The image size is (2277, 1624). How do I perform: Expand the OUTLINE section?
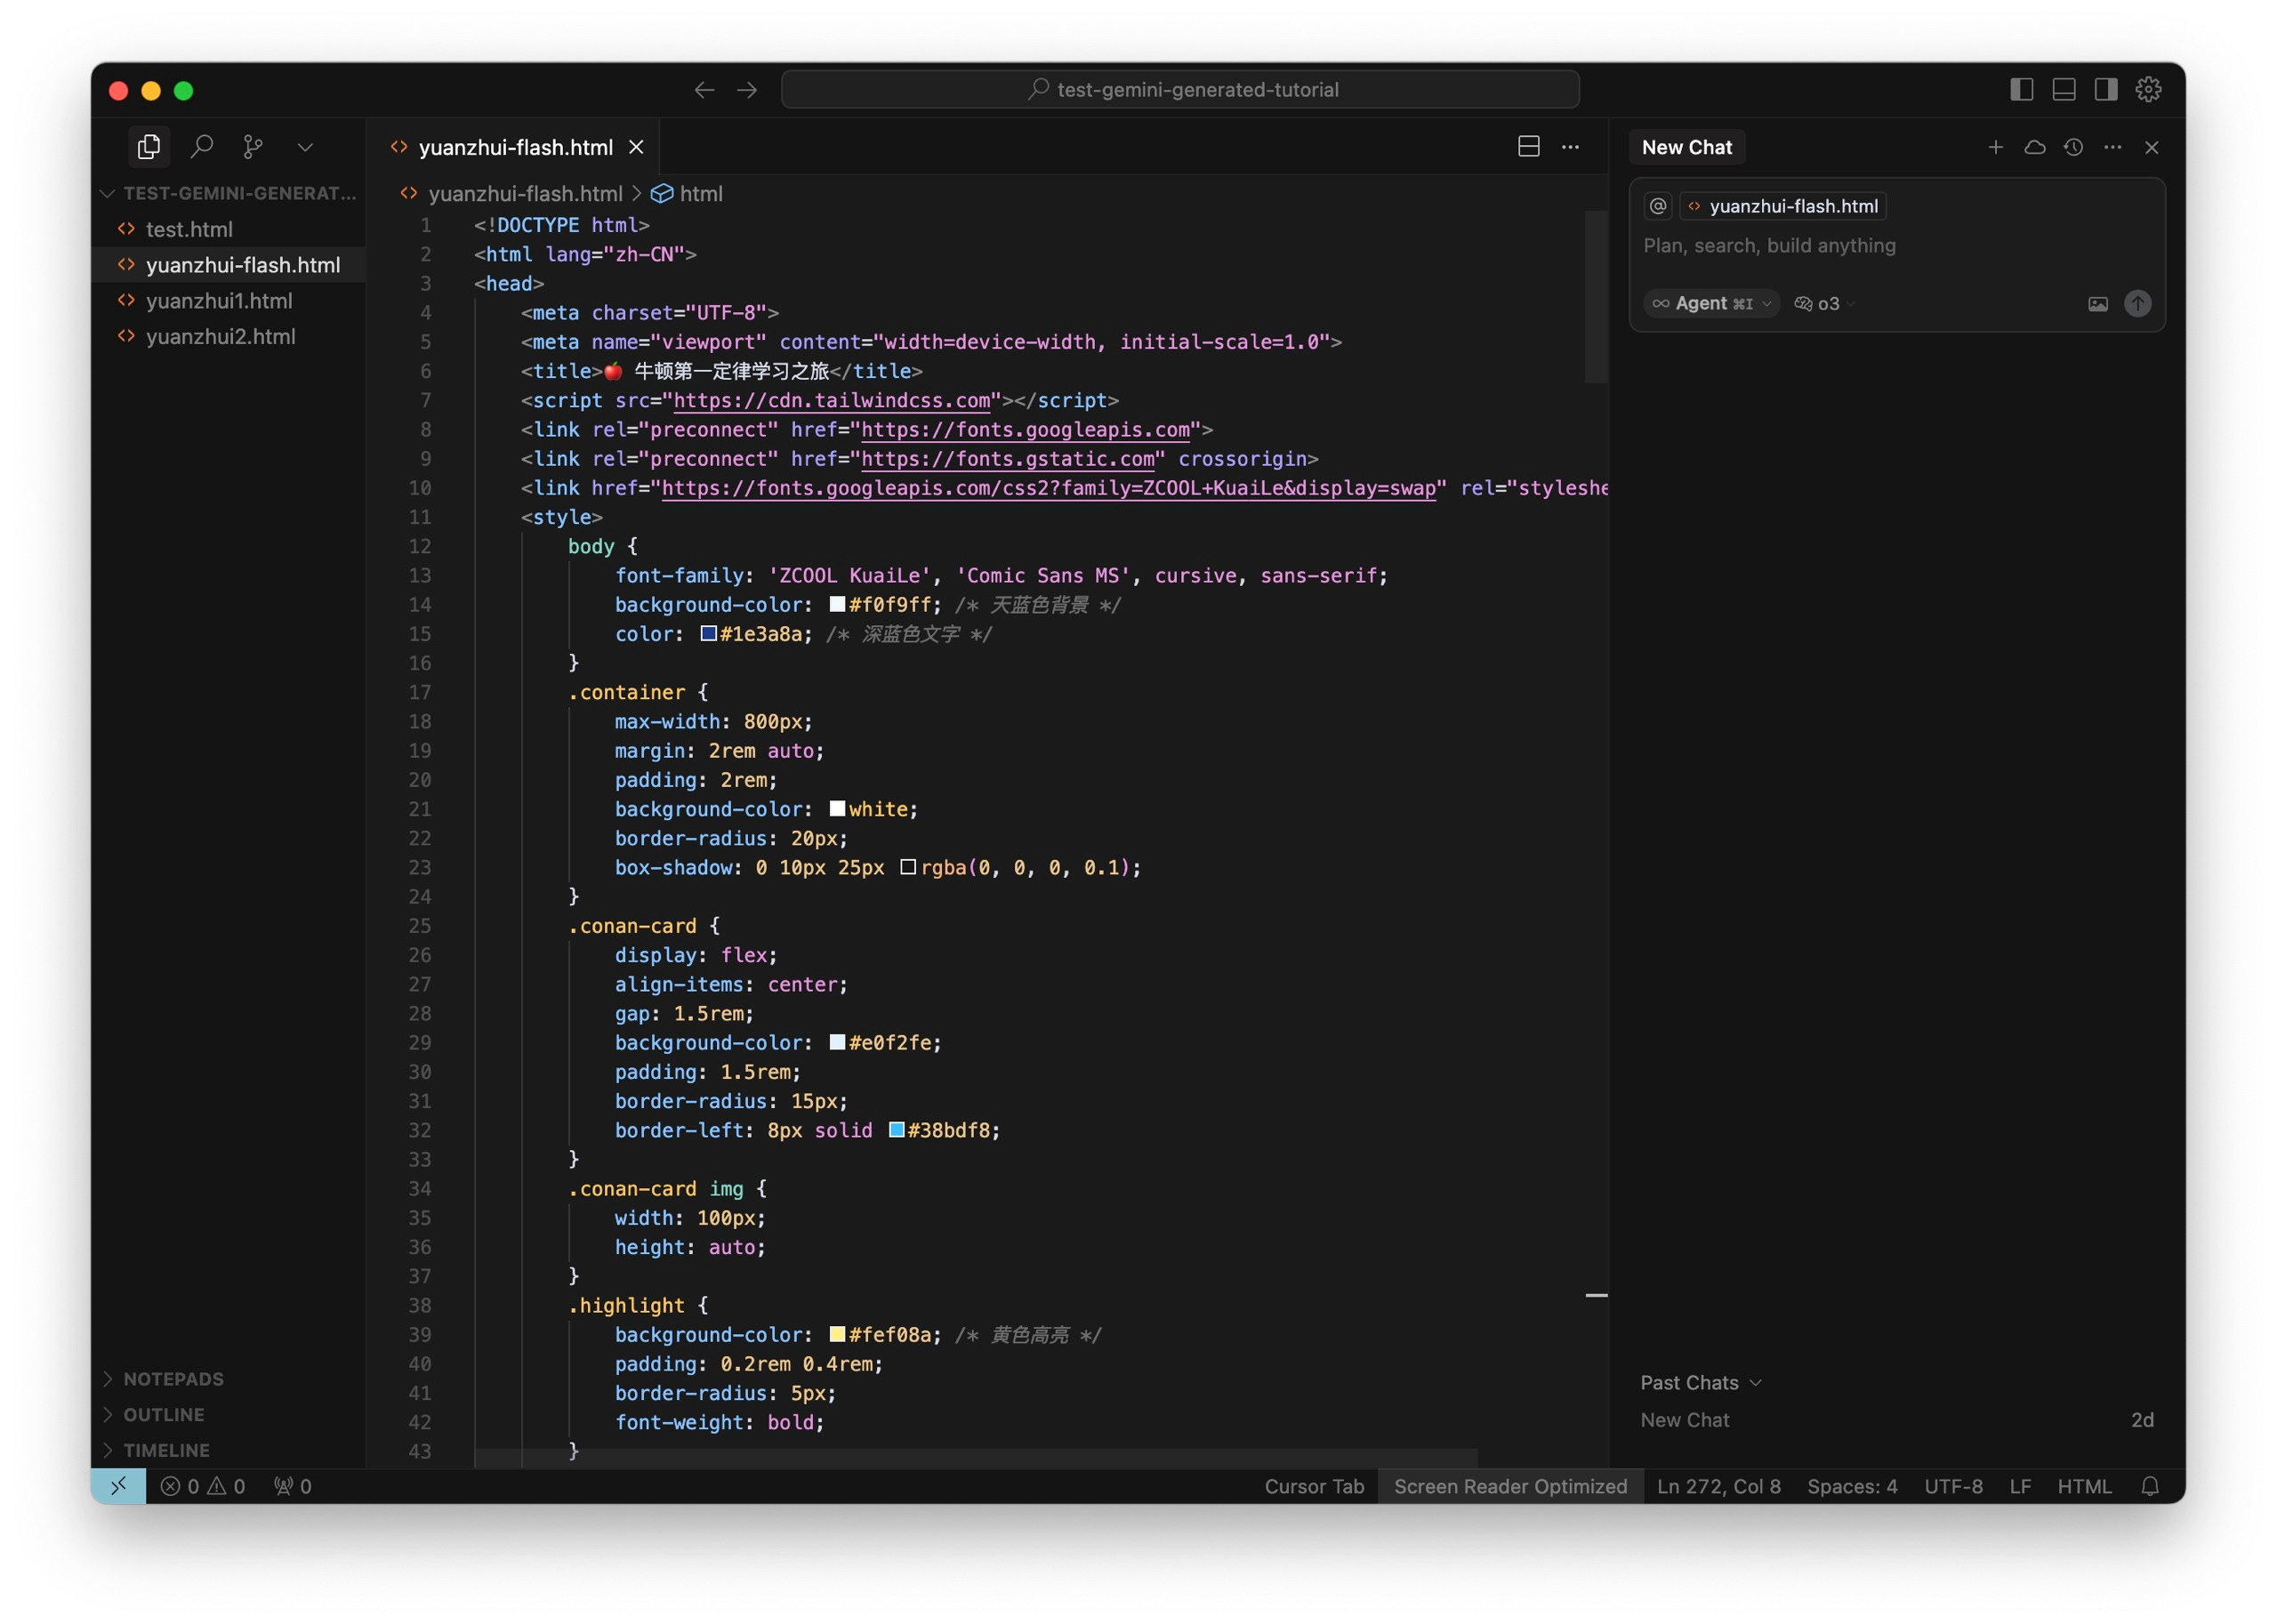(x=164, y=1414)
